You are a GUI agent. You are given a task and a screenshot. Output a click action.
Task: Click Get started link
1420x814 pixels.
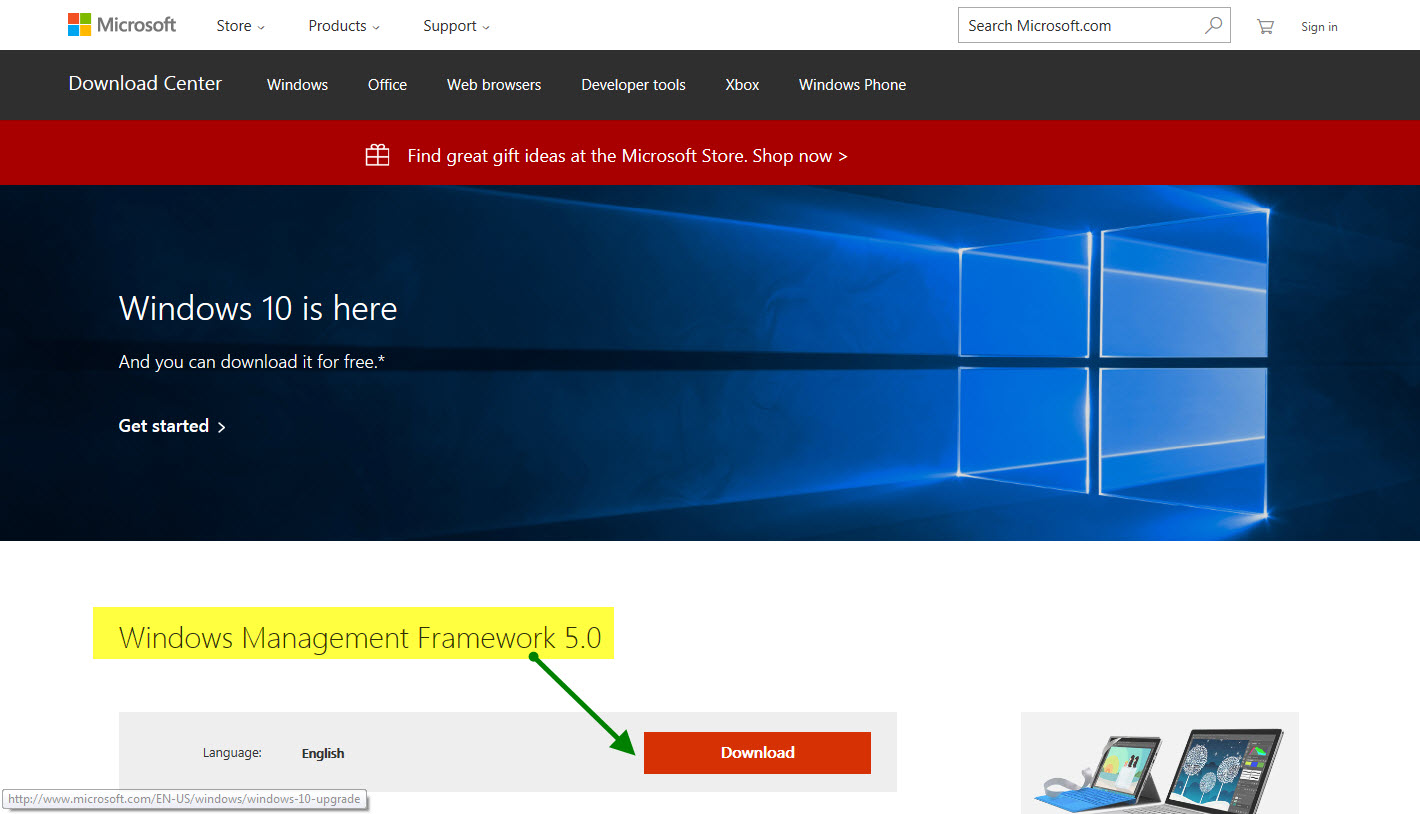[x=172, y=426]
